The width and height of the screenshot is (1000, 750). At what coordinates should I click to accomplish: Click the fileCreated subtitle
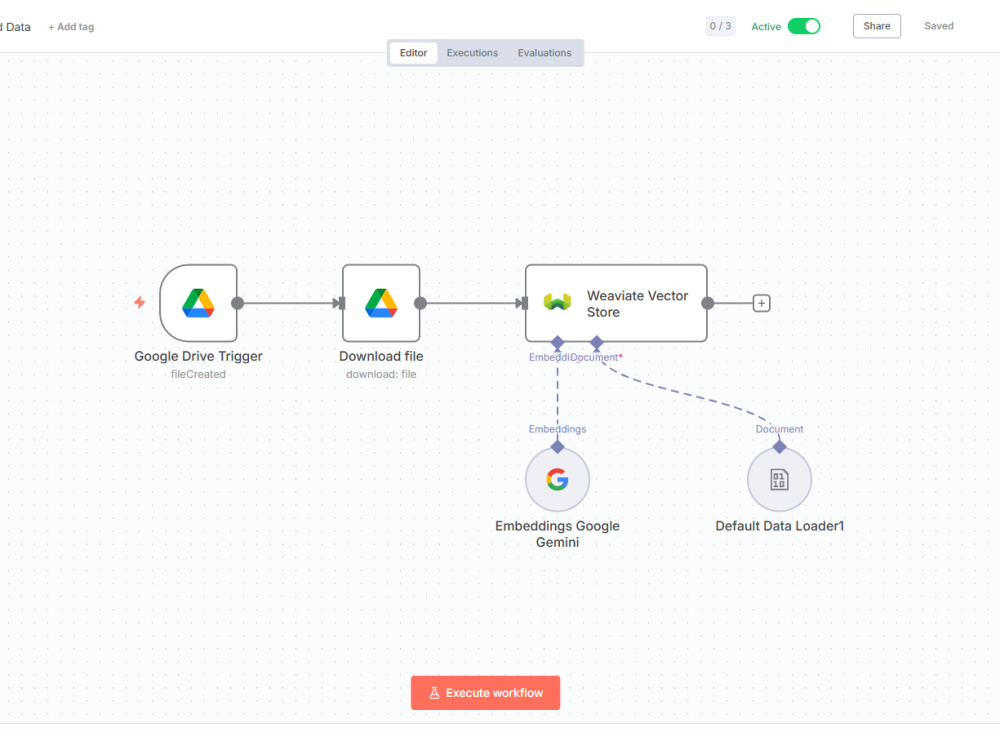coord(198,374)
